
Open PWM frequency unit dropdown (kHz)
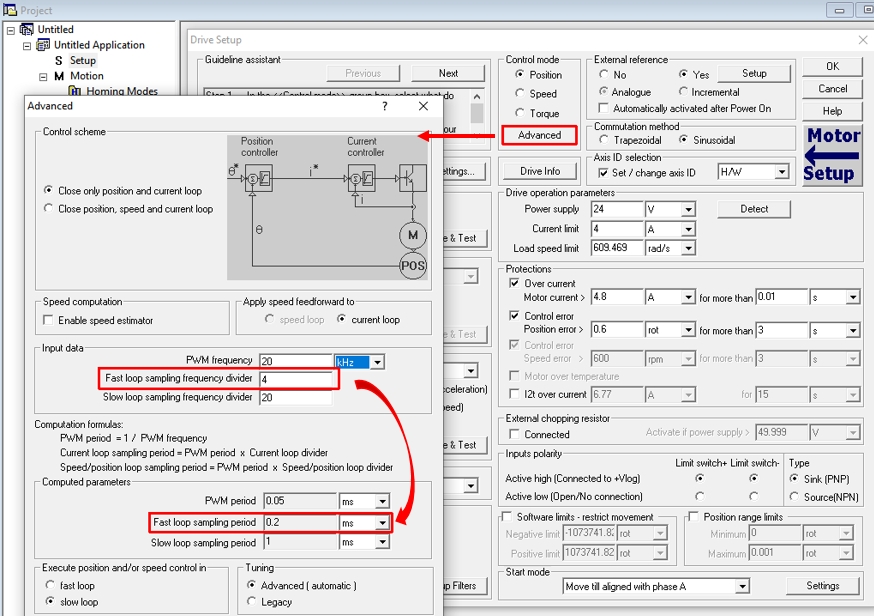point(377,362)
